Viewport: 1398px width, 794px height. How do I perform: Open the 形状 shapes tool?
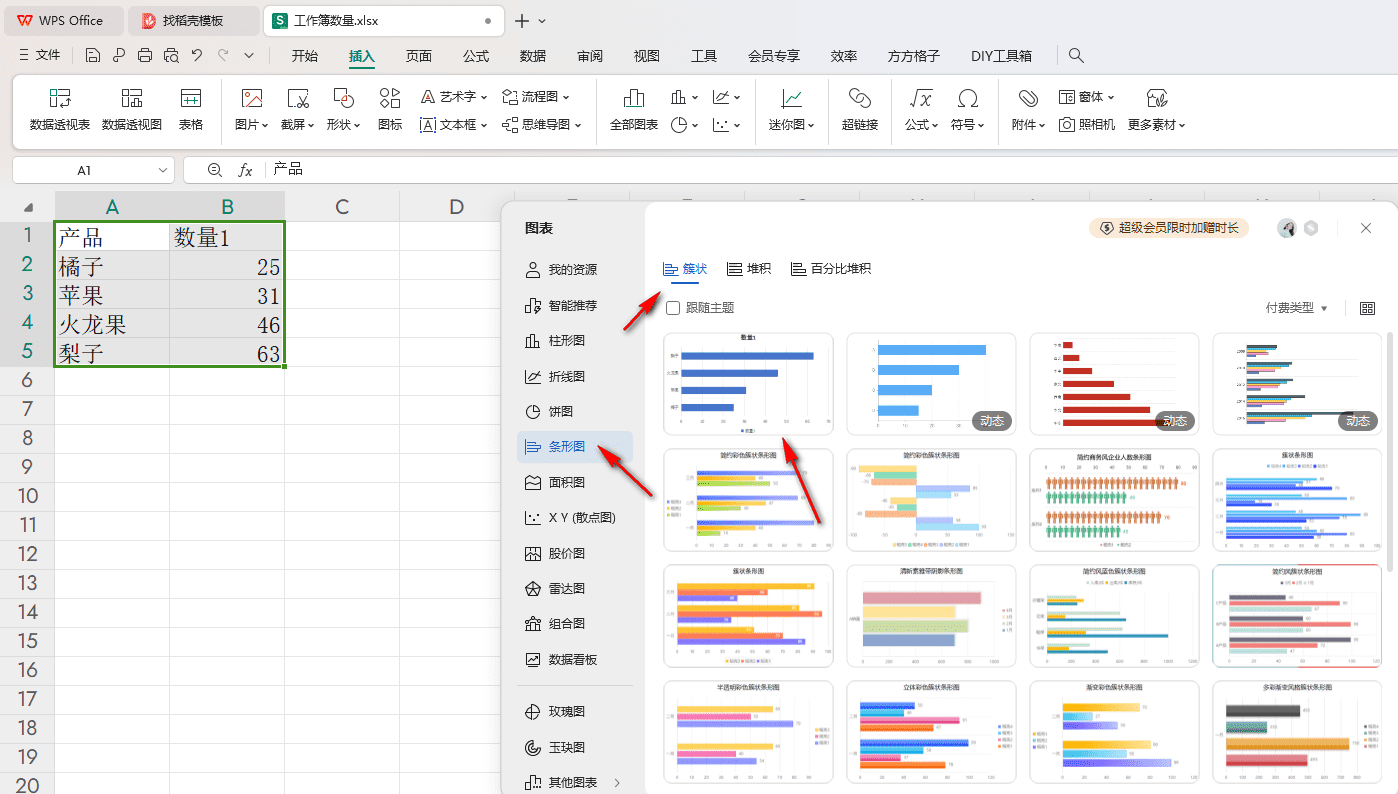[343, 110]
